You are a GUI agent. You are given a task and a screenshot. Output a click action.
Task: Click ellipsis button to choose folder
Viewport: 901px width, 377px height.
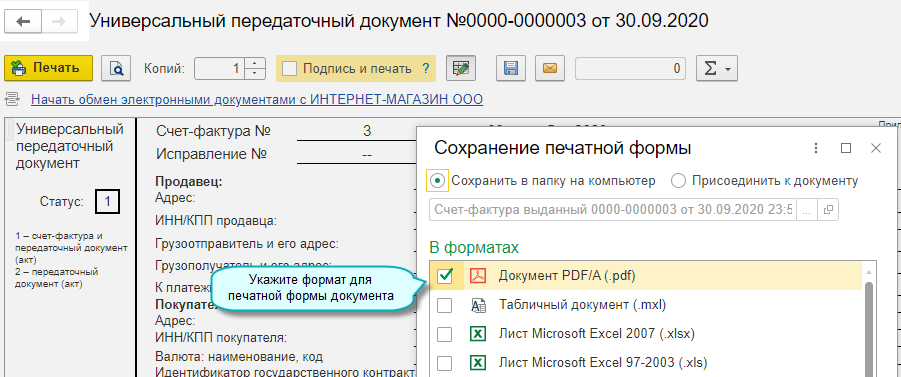click(x=807, y=210)
